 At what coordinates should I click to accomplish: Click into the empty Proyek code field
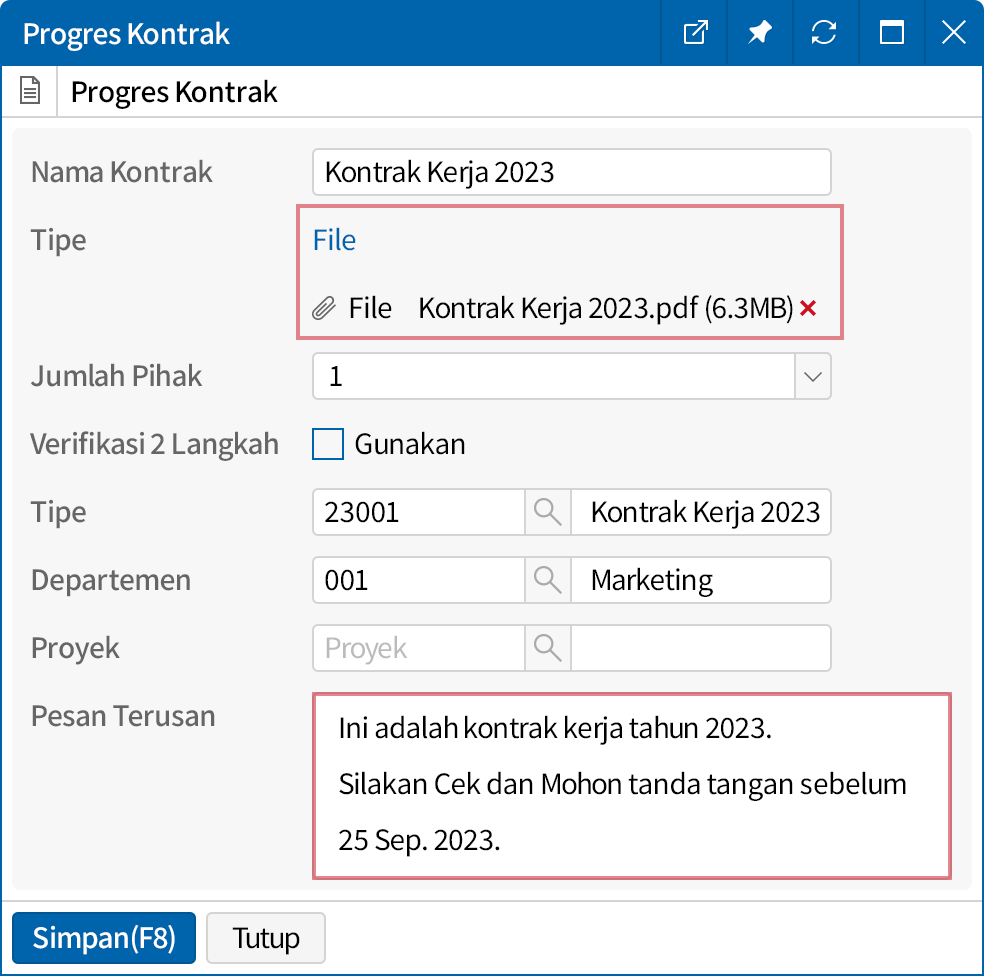coord(418,648)
